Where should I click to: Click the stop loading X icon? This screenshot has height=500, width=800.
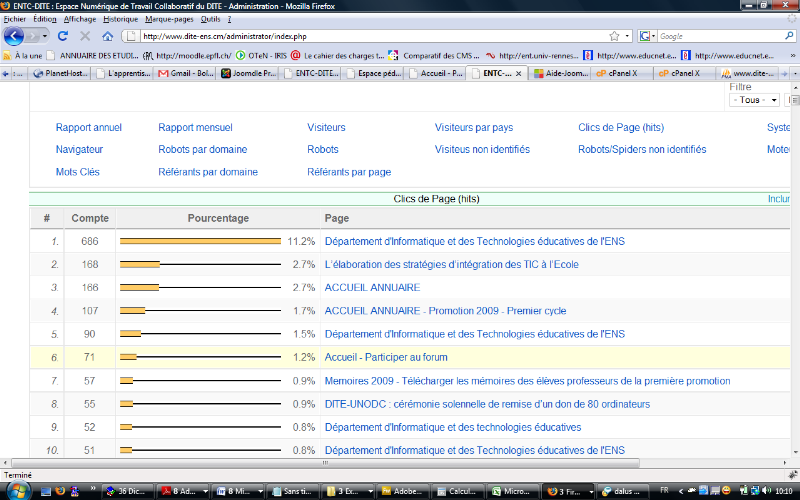point(84,36)
